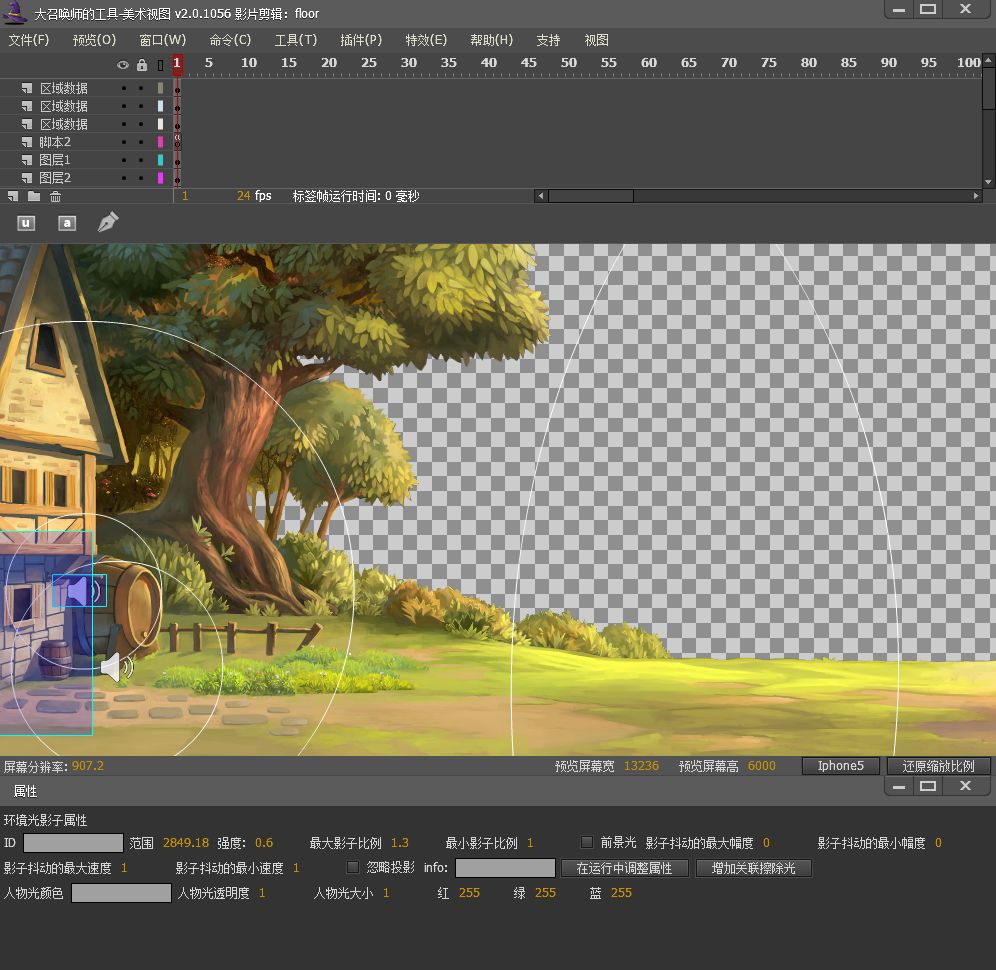The height and width of the screenshot is (970, 996).
Task: Click the layer icon of 图层1
Action: tap(27, 159)
